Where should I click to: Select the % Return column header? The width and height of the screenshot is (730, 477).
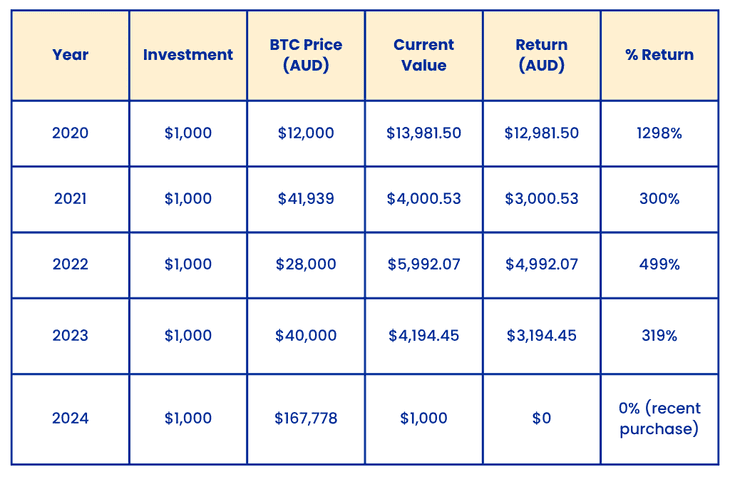(x=659, y=55)
